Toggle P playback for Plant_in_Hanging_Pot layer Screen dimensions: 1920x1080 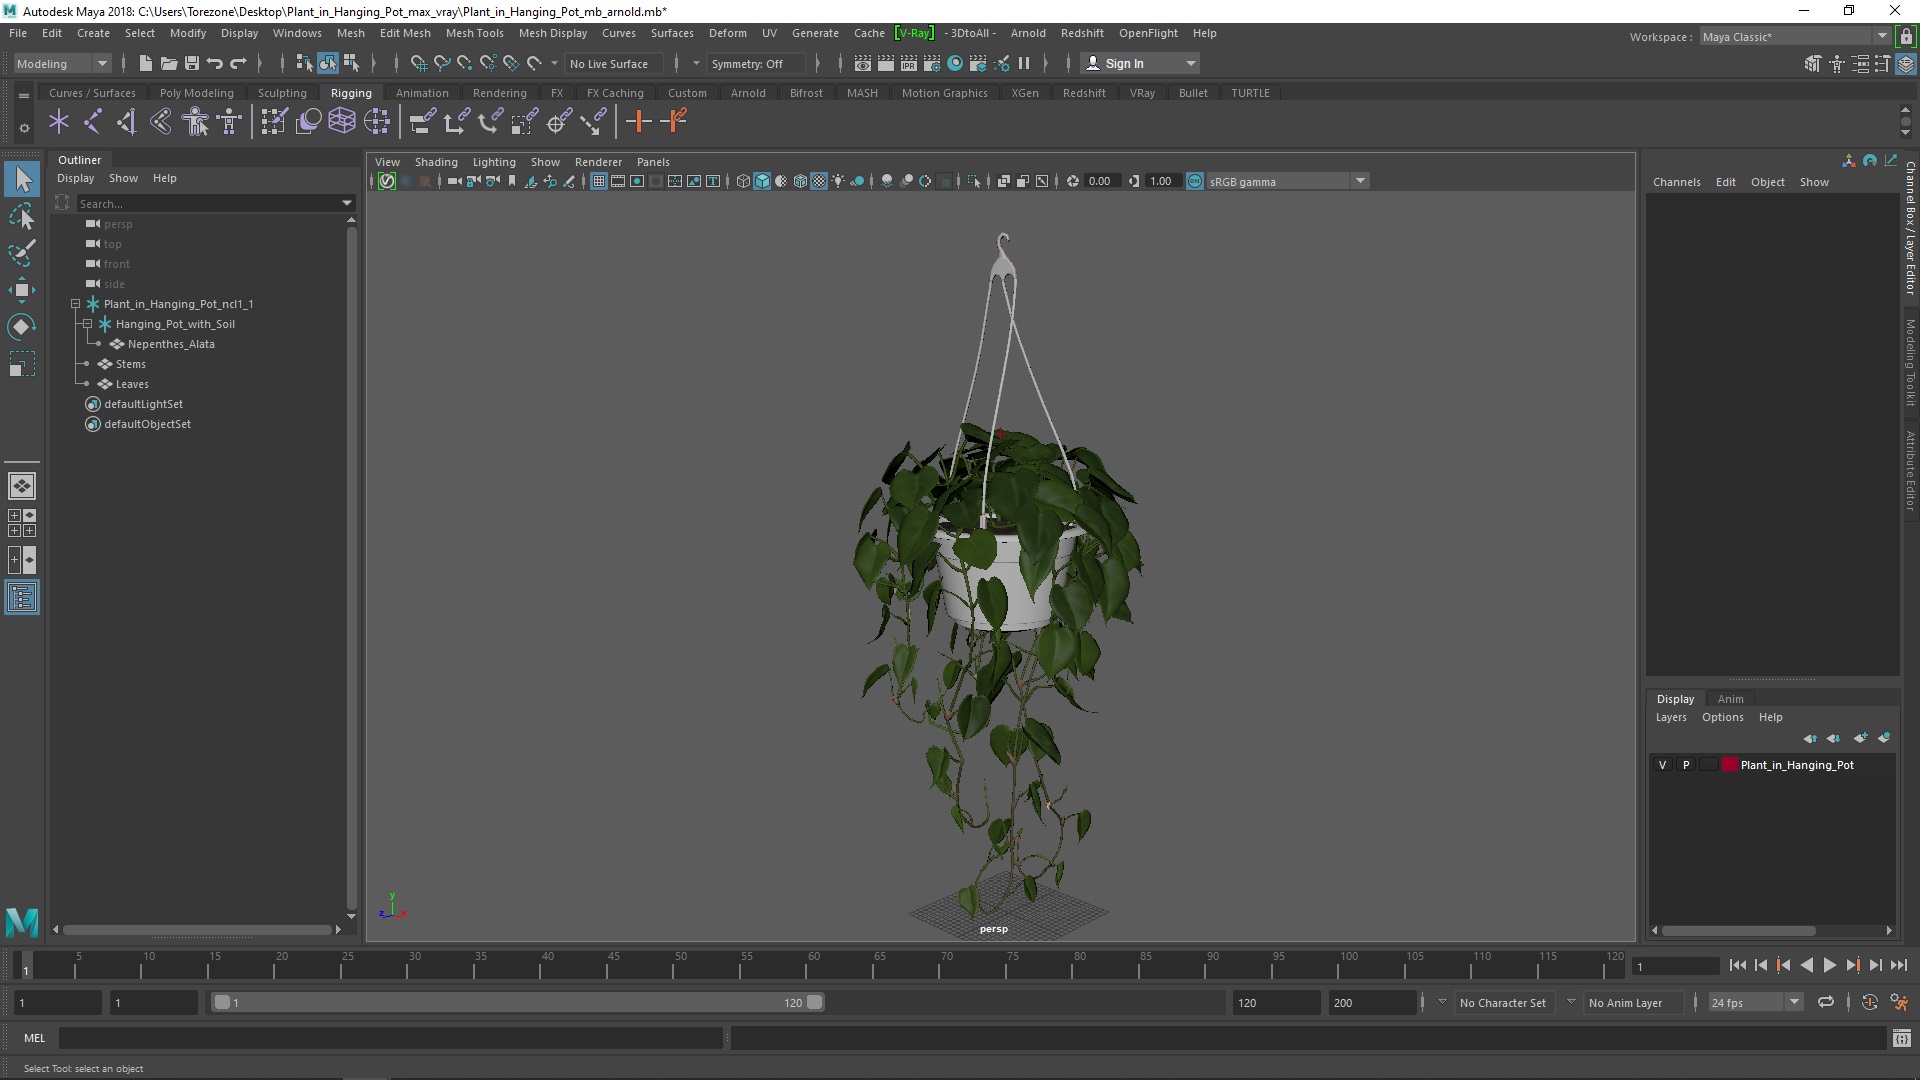click(x=1687, y=765)
